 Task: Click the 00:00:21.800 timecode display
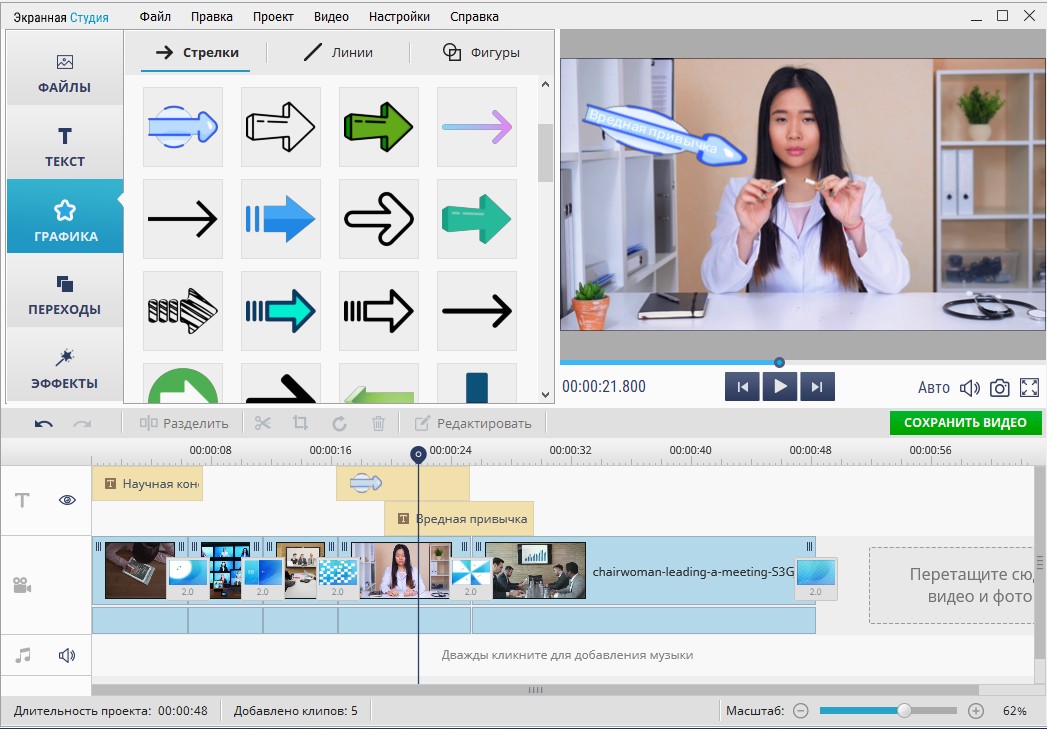click(x=604, y=387)
